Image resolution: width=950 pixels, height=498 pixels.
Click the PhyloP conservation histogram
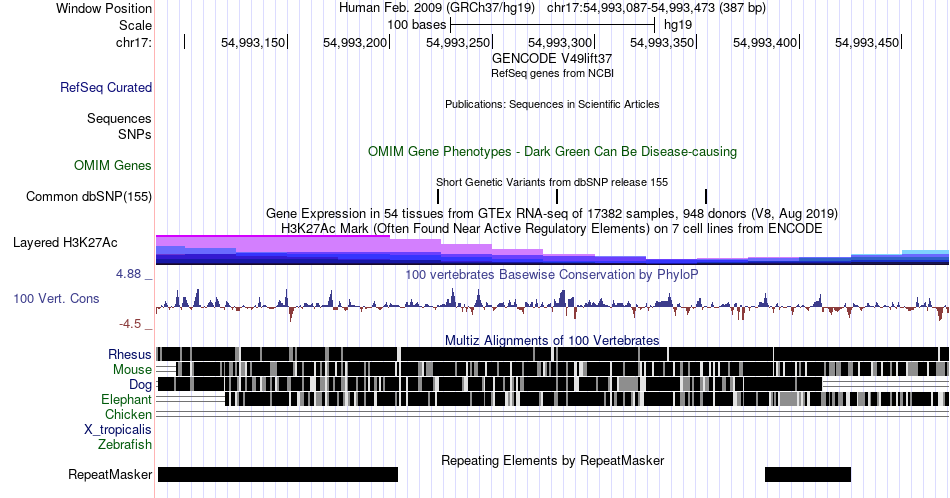pyautogui.click(x=552, y=305)
